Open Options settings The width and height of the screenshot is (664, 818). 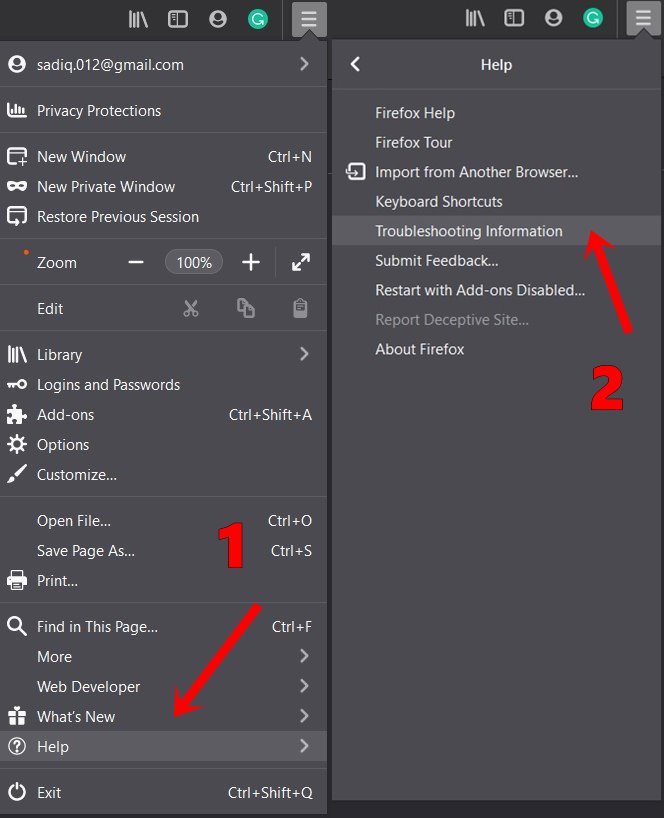[x=163, y=444]
